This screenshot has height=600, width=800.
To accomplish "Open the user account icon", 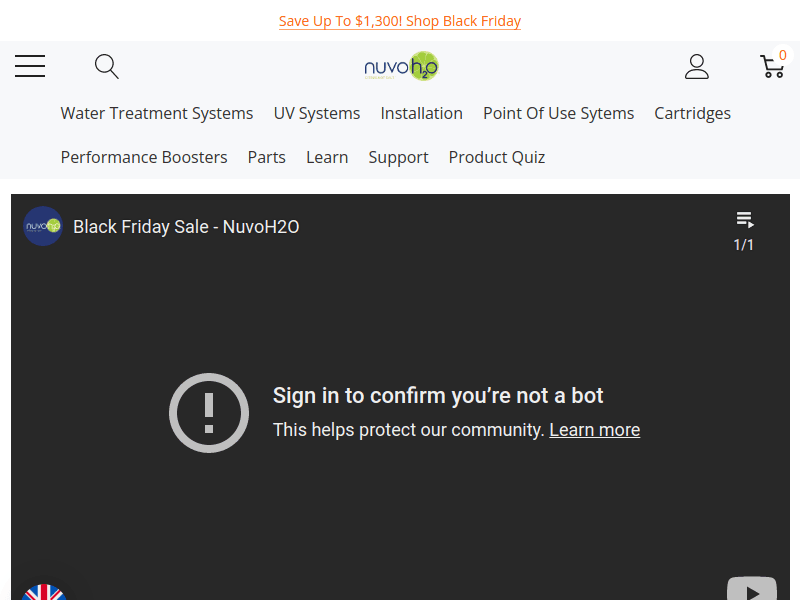I will pyautogui.click(x=697, y=67).
